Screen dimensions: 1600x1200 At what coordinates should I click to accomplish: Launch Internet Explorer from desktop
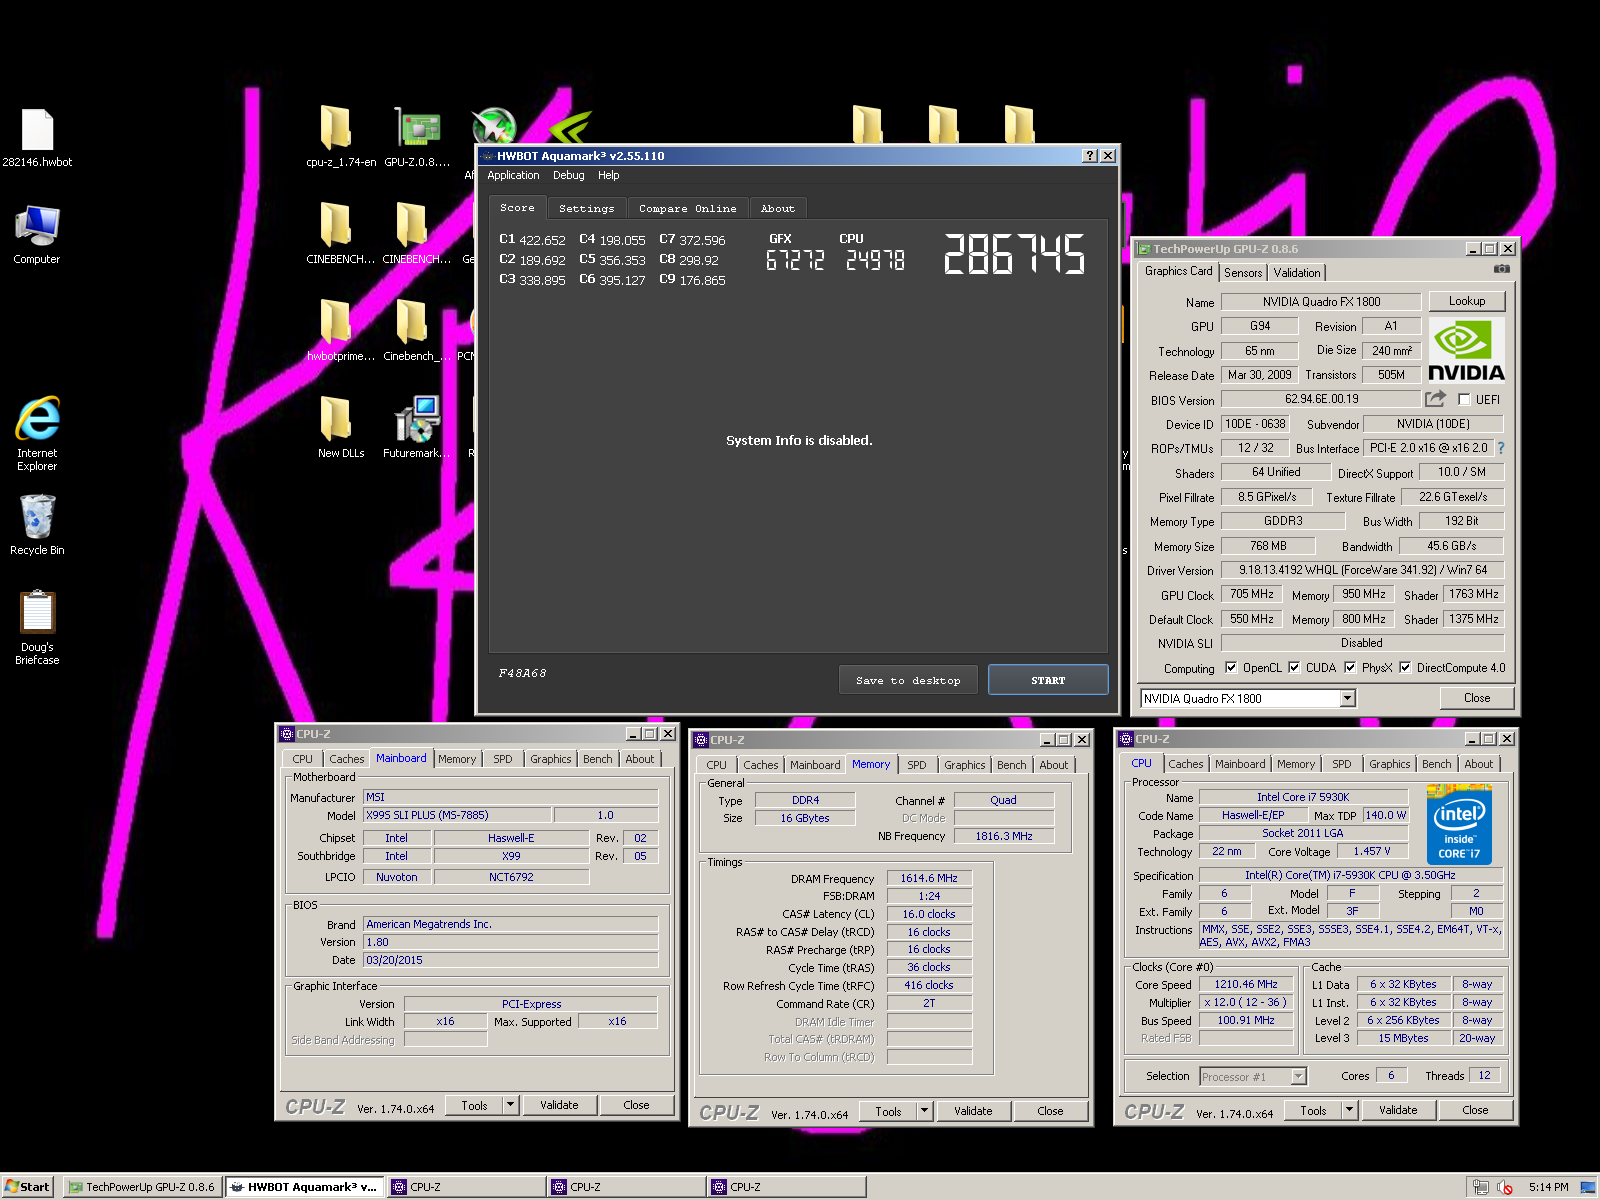click(x=37, y=432)
